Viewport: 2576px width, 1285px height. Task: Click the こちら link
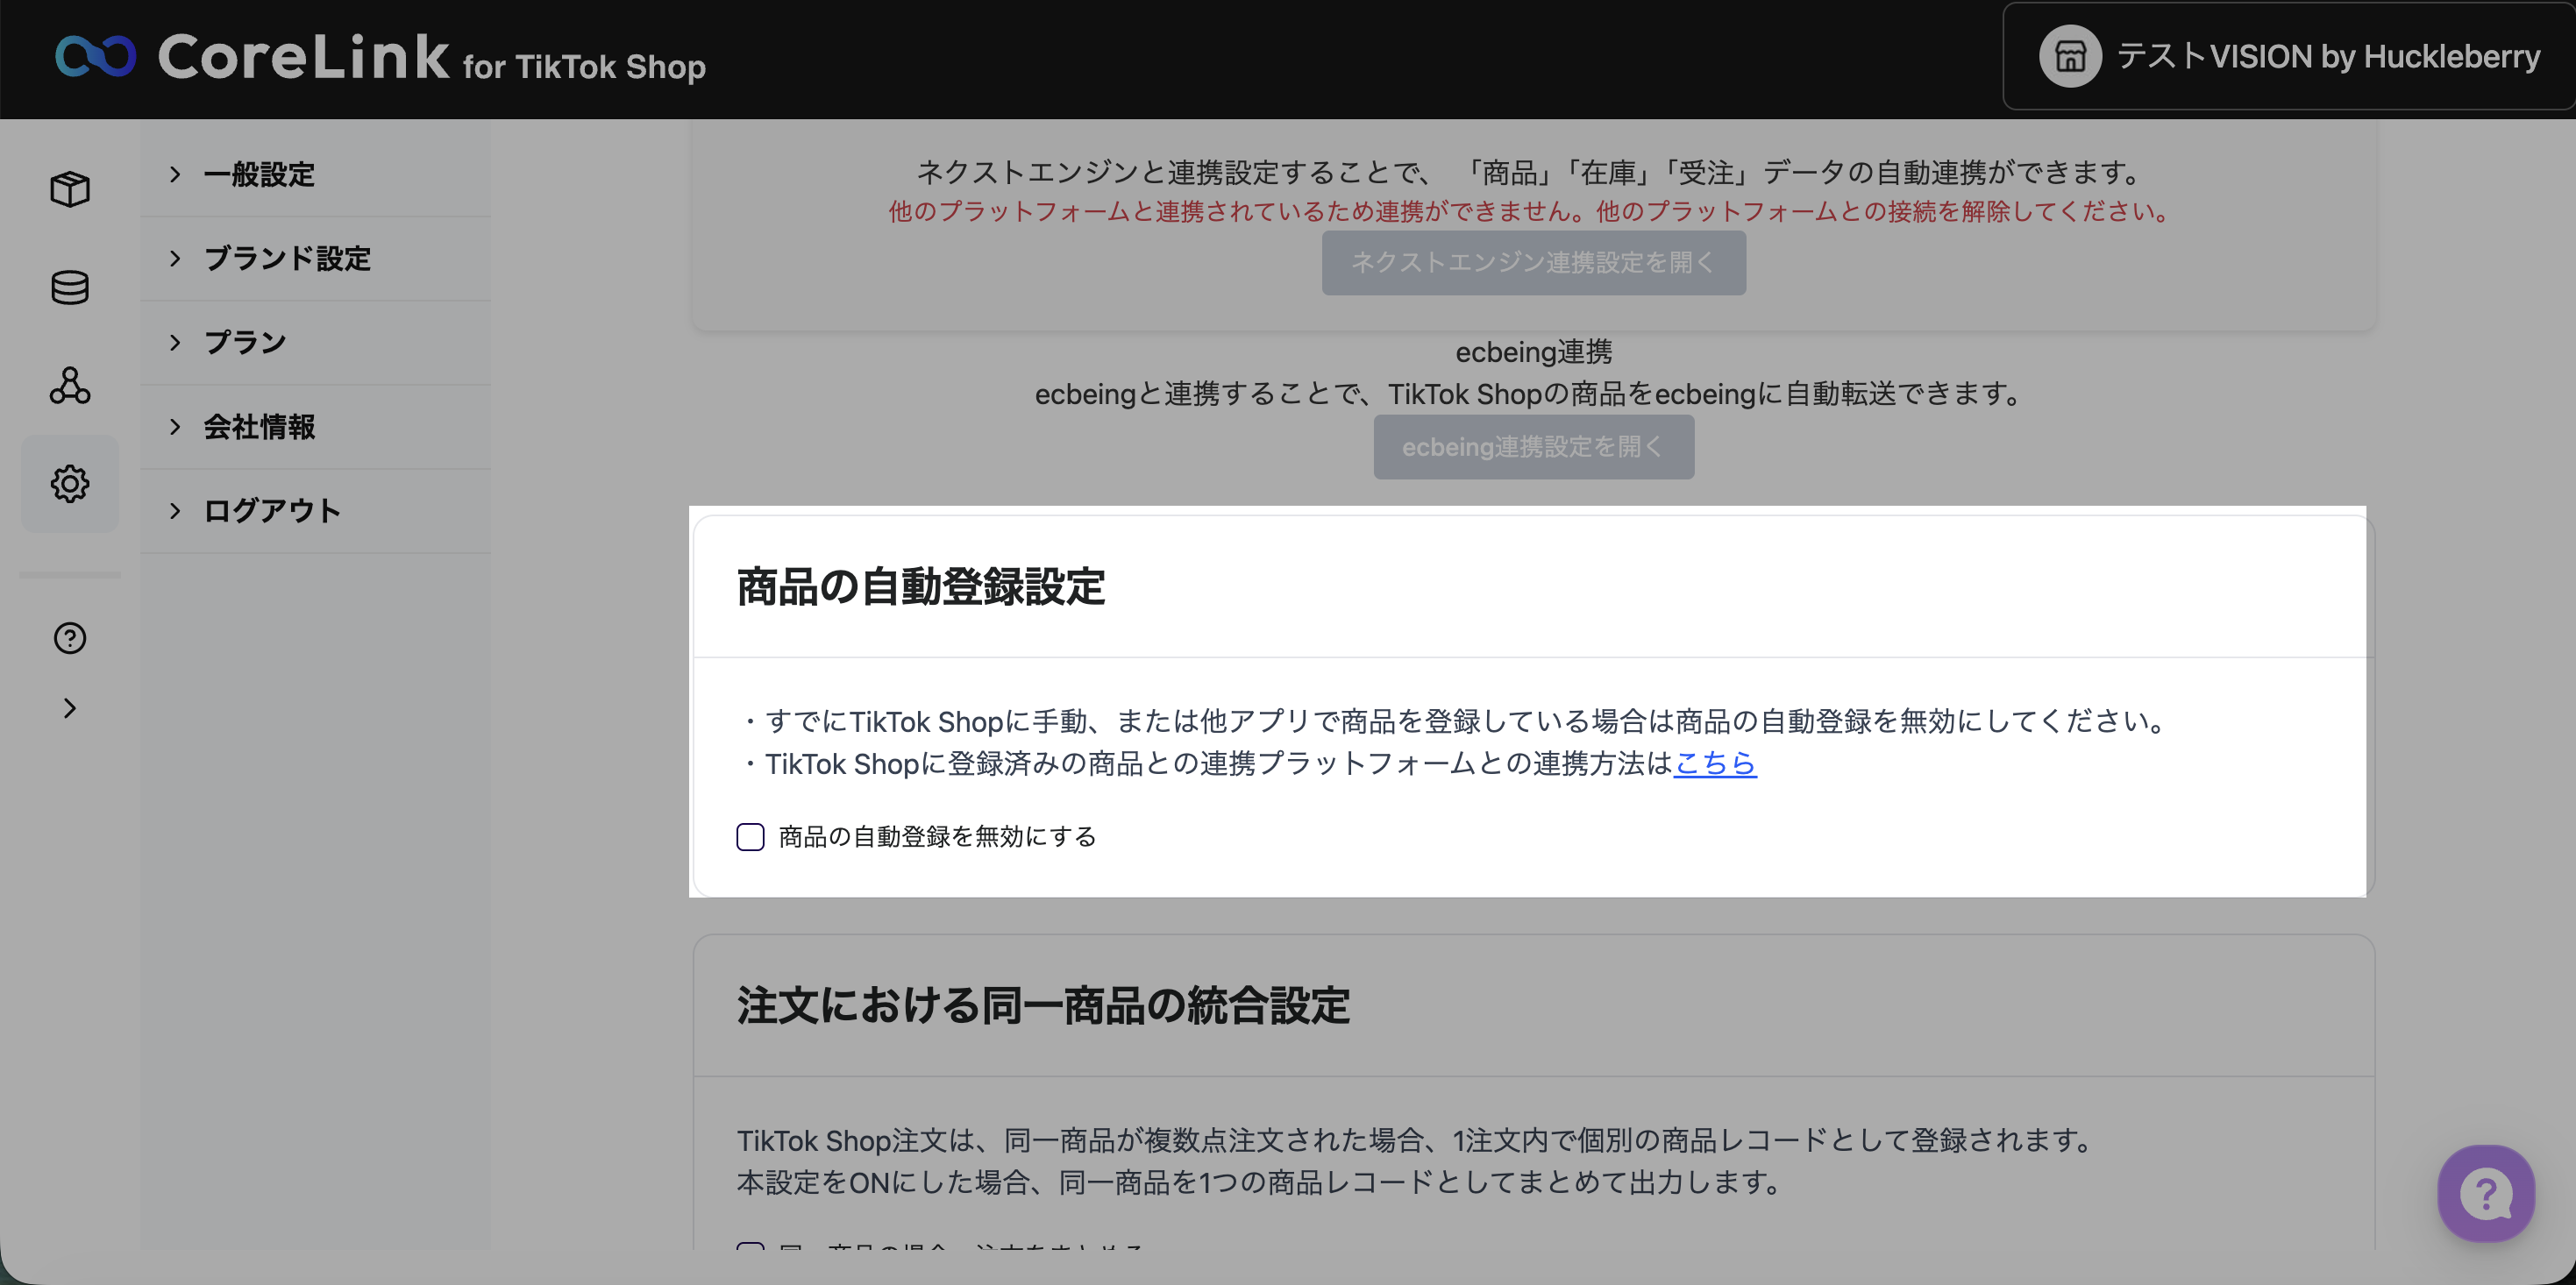(1714, 764)
